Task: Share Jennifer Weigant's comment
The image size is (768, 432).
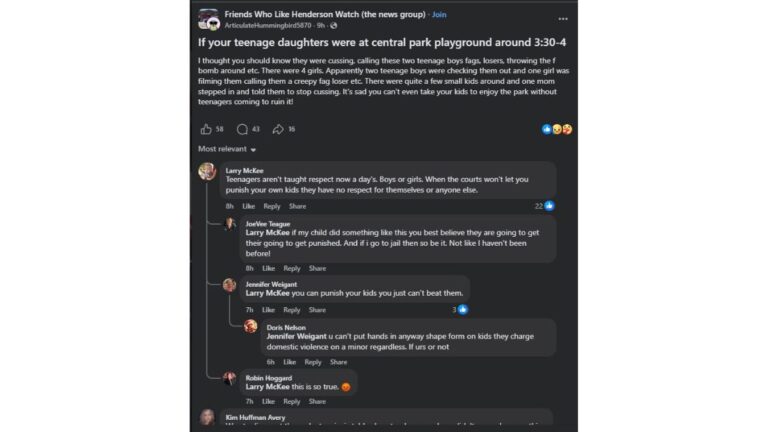Action: (x=317, y=310)
